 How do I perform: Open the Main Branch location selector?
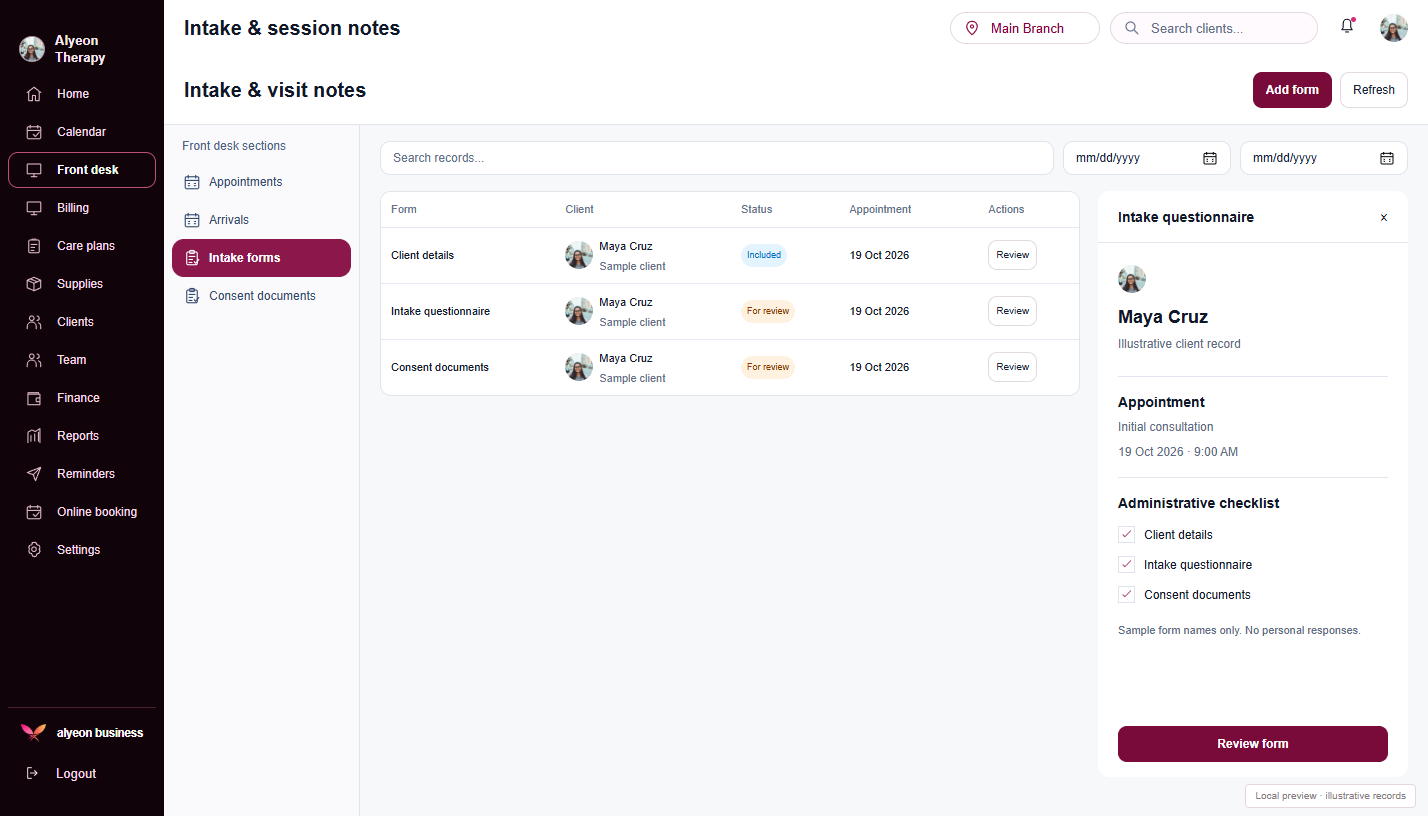tap(1025, 28)
